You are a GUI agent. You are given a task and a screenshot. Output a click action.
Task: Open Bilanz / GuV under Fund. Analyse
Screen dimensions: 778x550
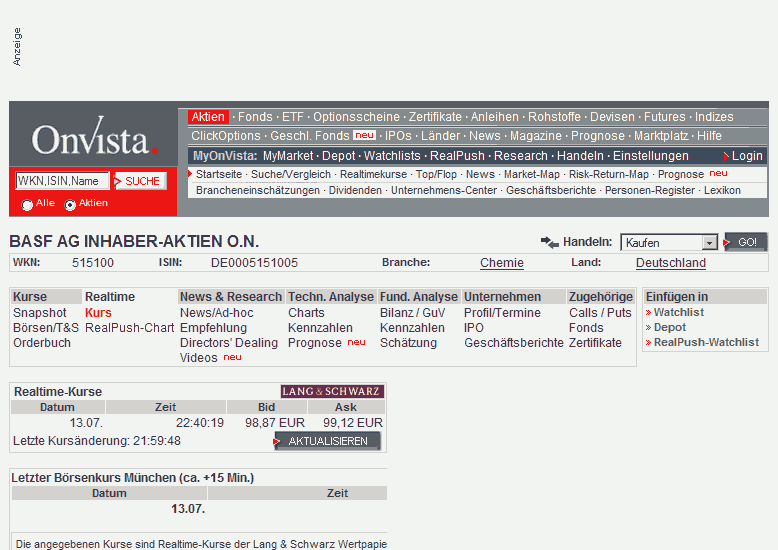point(412,313)
